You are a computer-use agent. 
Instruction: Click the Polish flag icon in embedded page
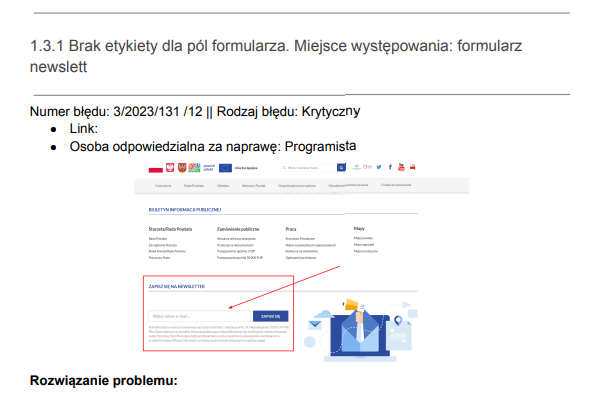tap(155, 168)
